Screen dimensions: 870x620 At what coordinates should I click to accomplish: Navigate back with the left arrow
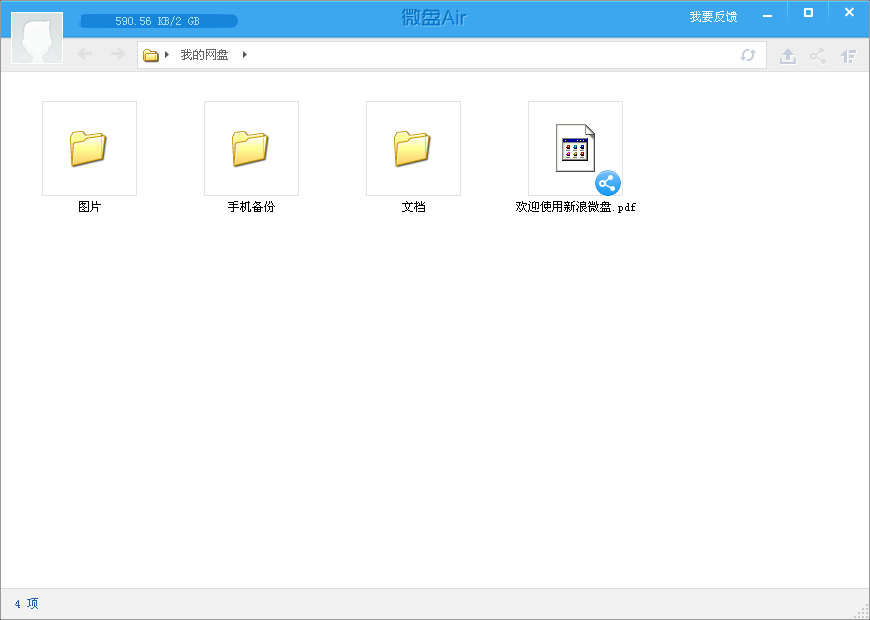tap(85, 55)
